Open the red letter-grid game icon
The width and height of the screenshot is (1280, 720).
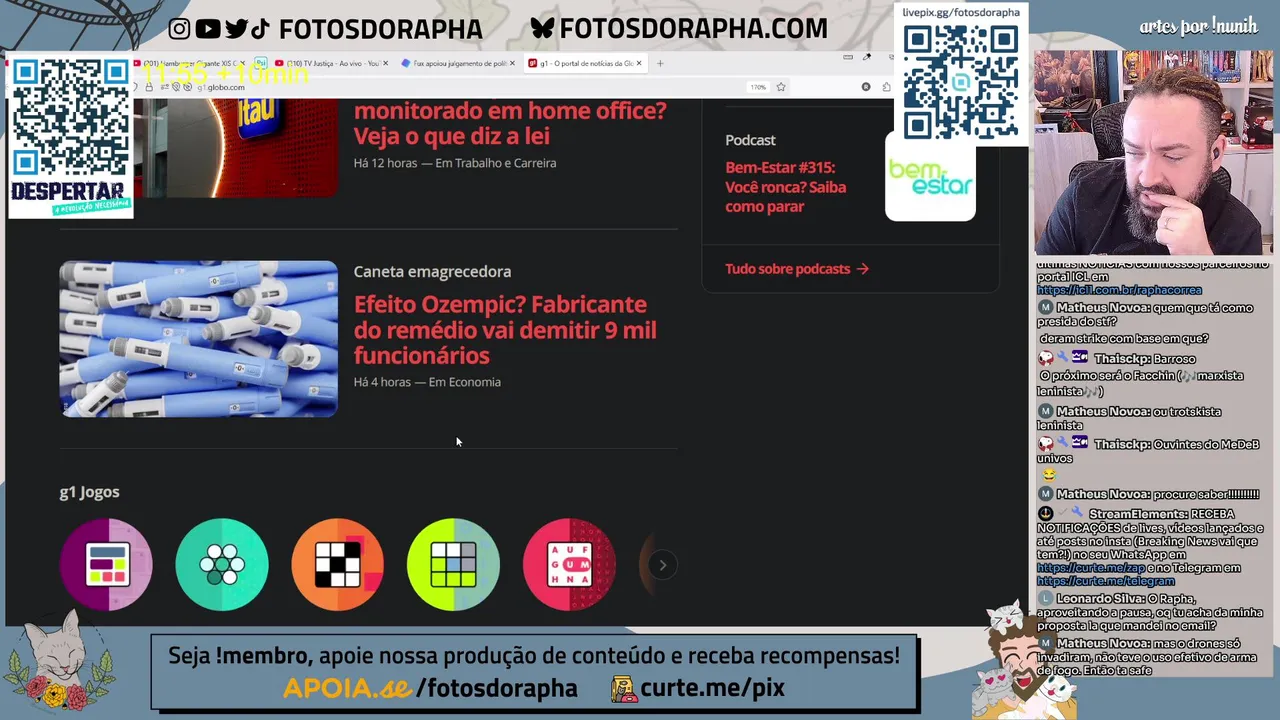pyautogui.click(x=569, y=565)
